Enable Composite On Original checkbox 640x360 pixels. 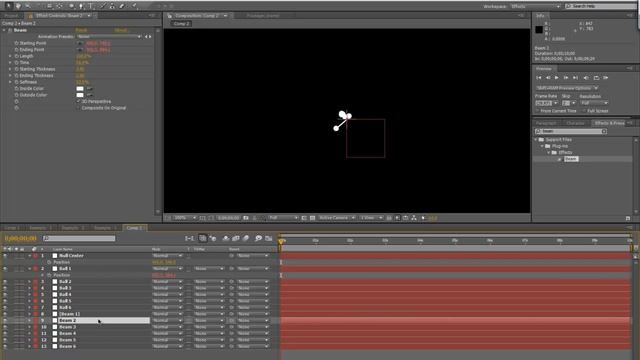click(x=78, y=108)
